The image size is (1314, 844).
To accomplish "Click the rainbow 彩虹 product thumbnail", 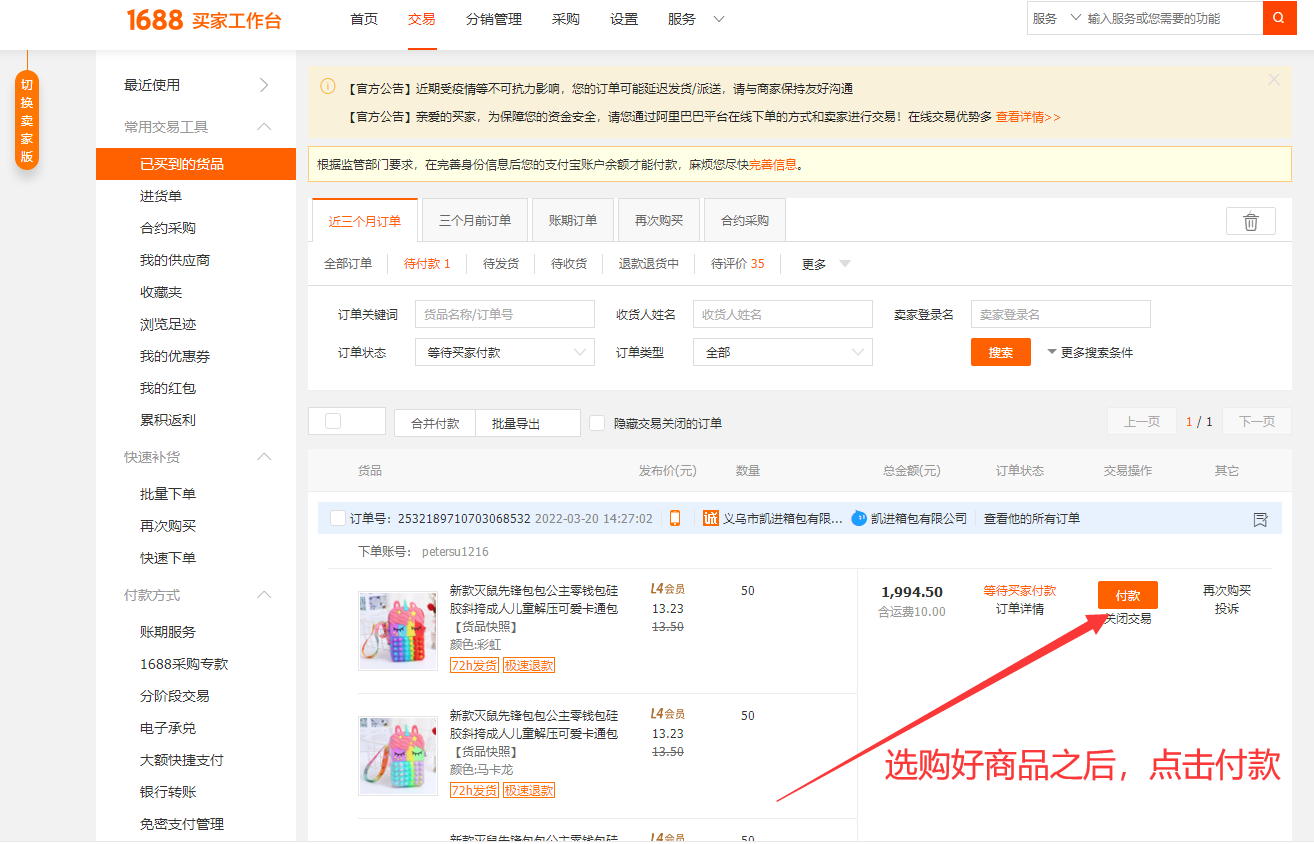I will (x=398, y=631).
